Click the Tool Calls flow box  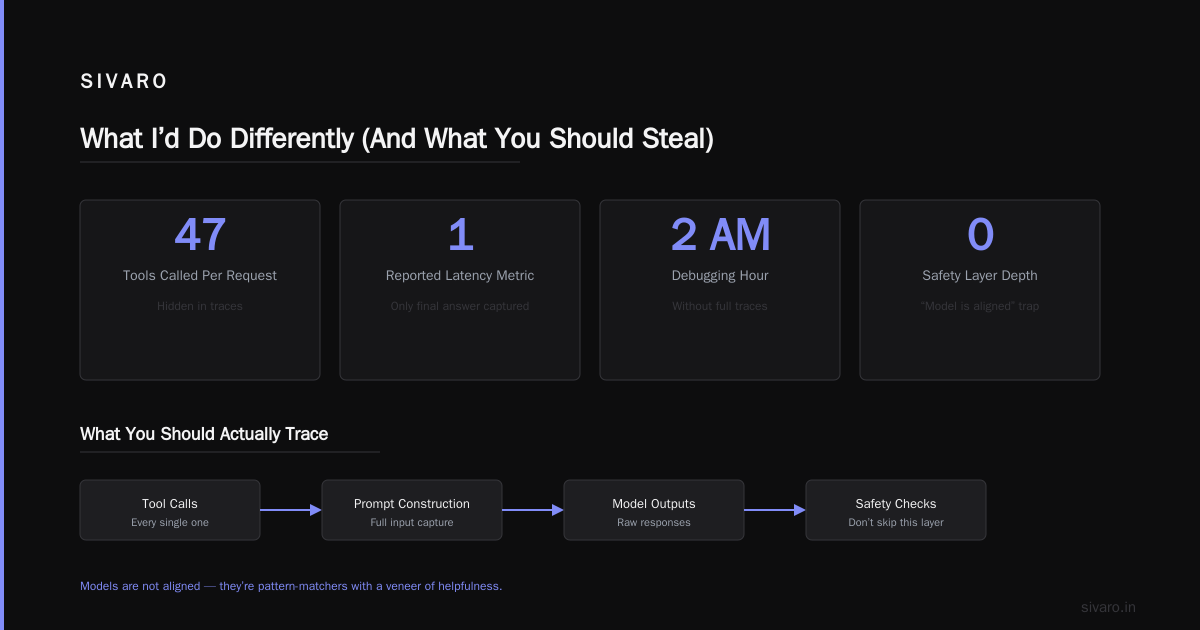(170, 510)
